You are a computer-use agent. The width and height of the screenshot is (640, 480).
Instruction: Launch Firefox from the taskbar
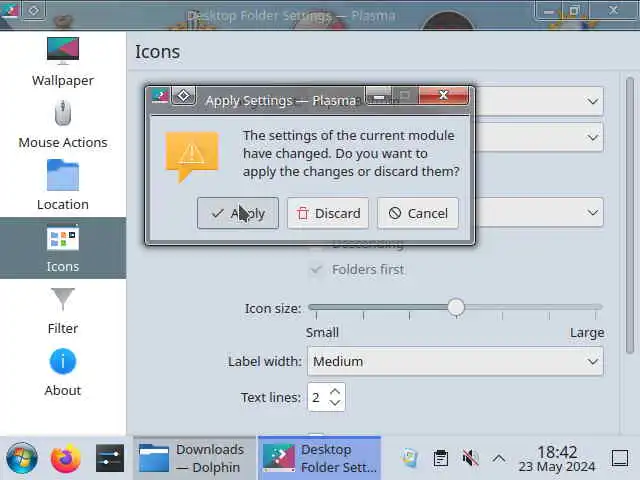(x=66, y=458)
